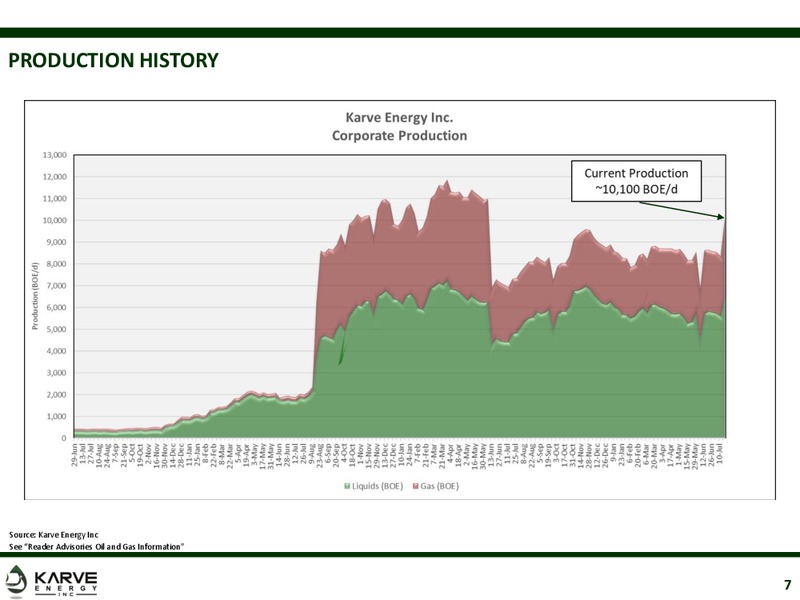
Task: Click the KARVE ENERGY INC wordmark
Action: pos(66,583)
